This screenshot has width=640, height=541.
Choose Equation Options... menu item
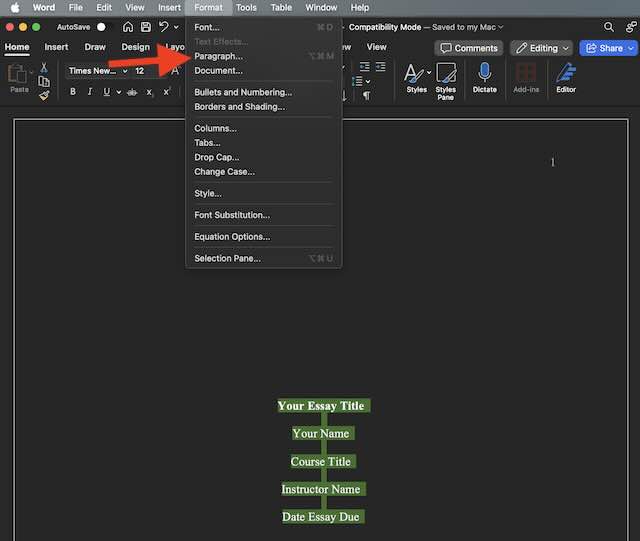(264, 237)
